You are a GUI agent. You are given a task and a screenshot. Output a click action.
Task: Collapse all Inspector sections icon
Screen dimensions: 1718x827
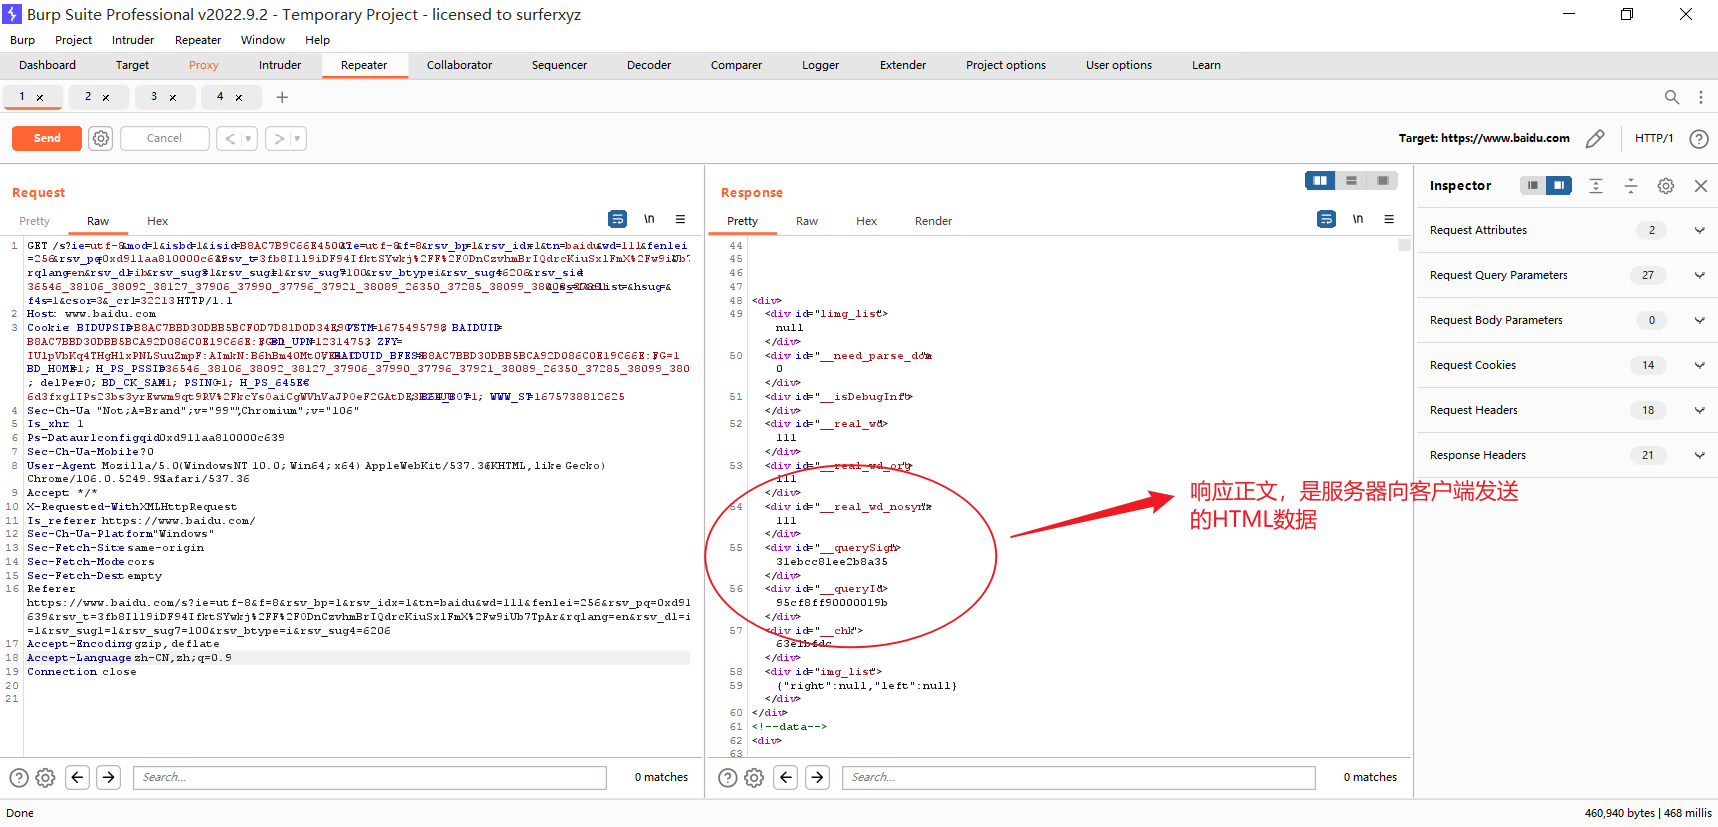pos(1631,186)
